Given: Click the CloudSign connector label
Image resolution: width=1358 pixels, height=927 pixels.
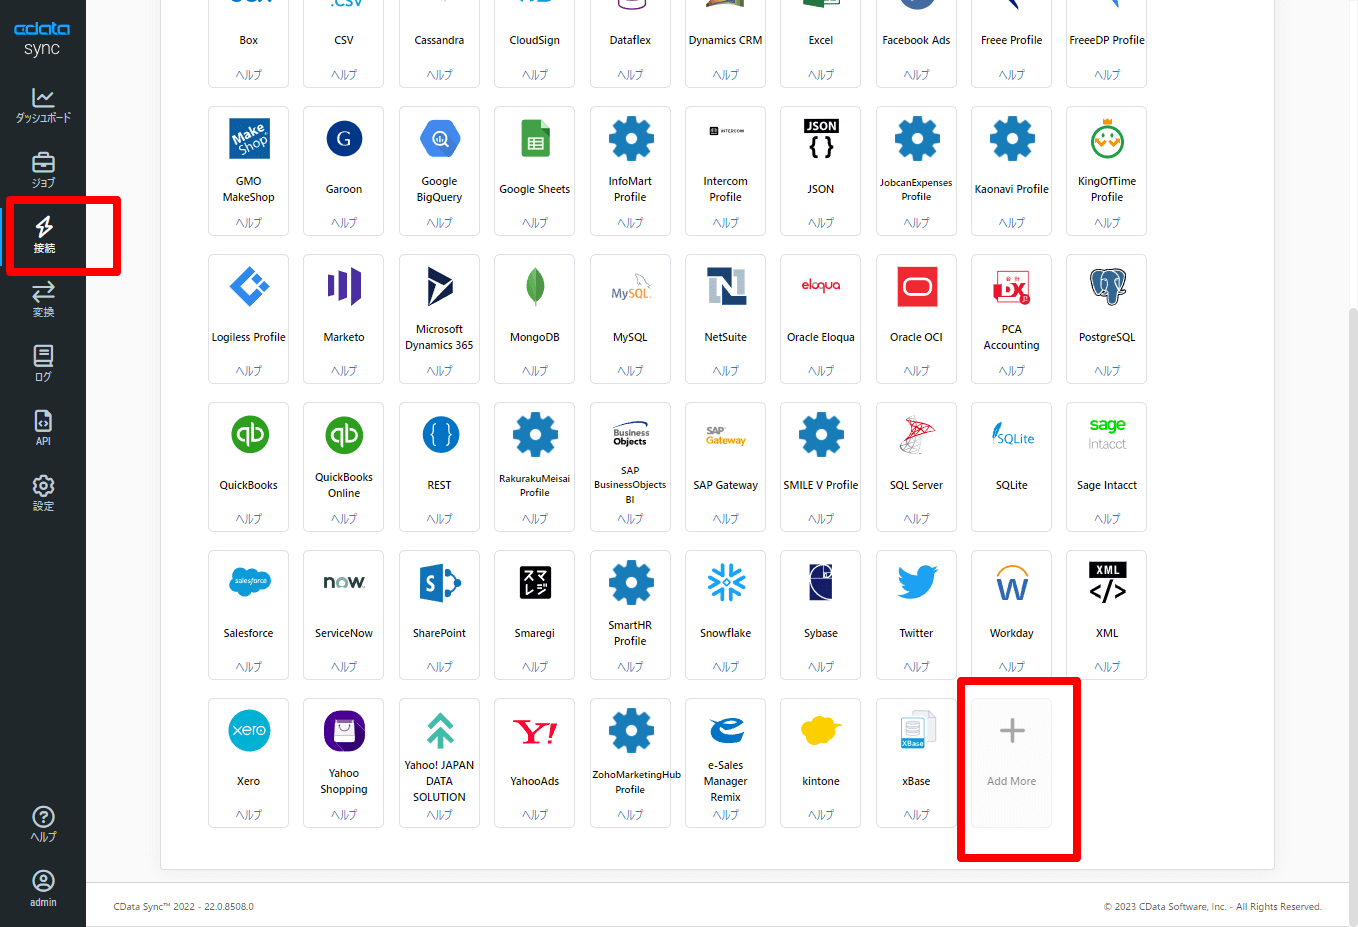Looking at the screenshot, I should pos(535,41).
